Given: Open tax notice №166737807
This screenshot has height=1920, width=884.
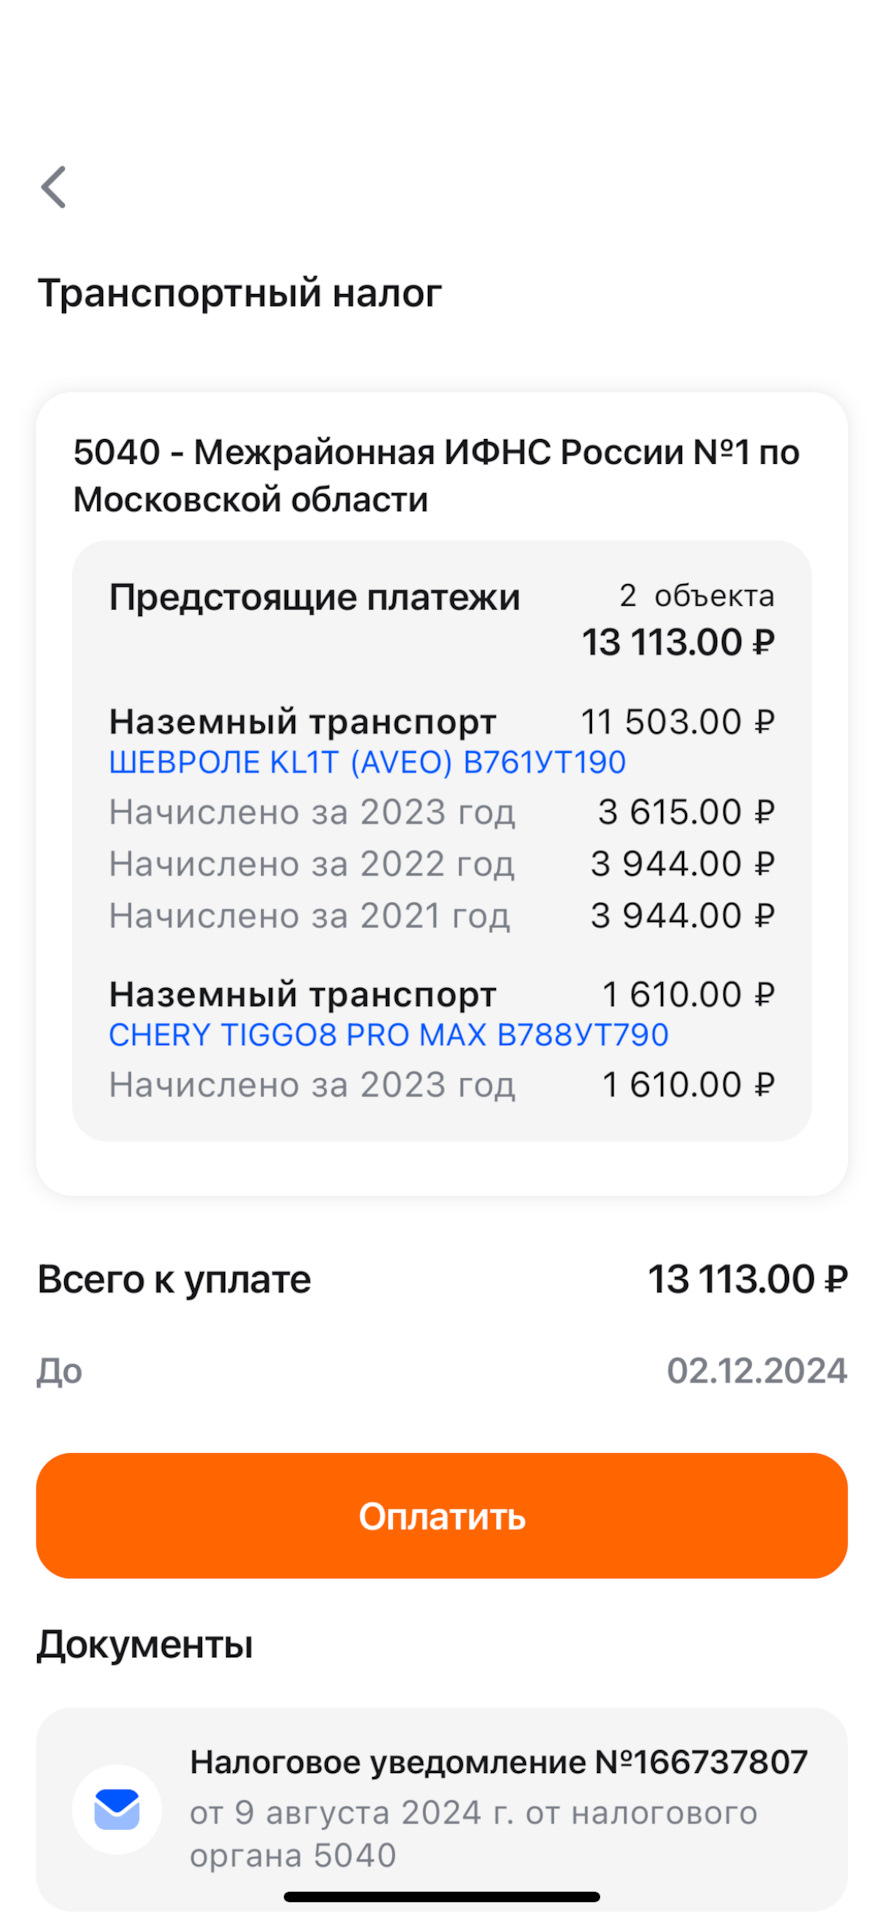Looking at the screenshot, I should tap(498, 1762).
